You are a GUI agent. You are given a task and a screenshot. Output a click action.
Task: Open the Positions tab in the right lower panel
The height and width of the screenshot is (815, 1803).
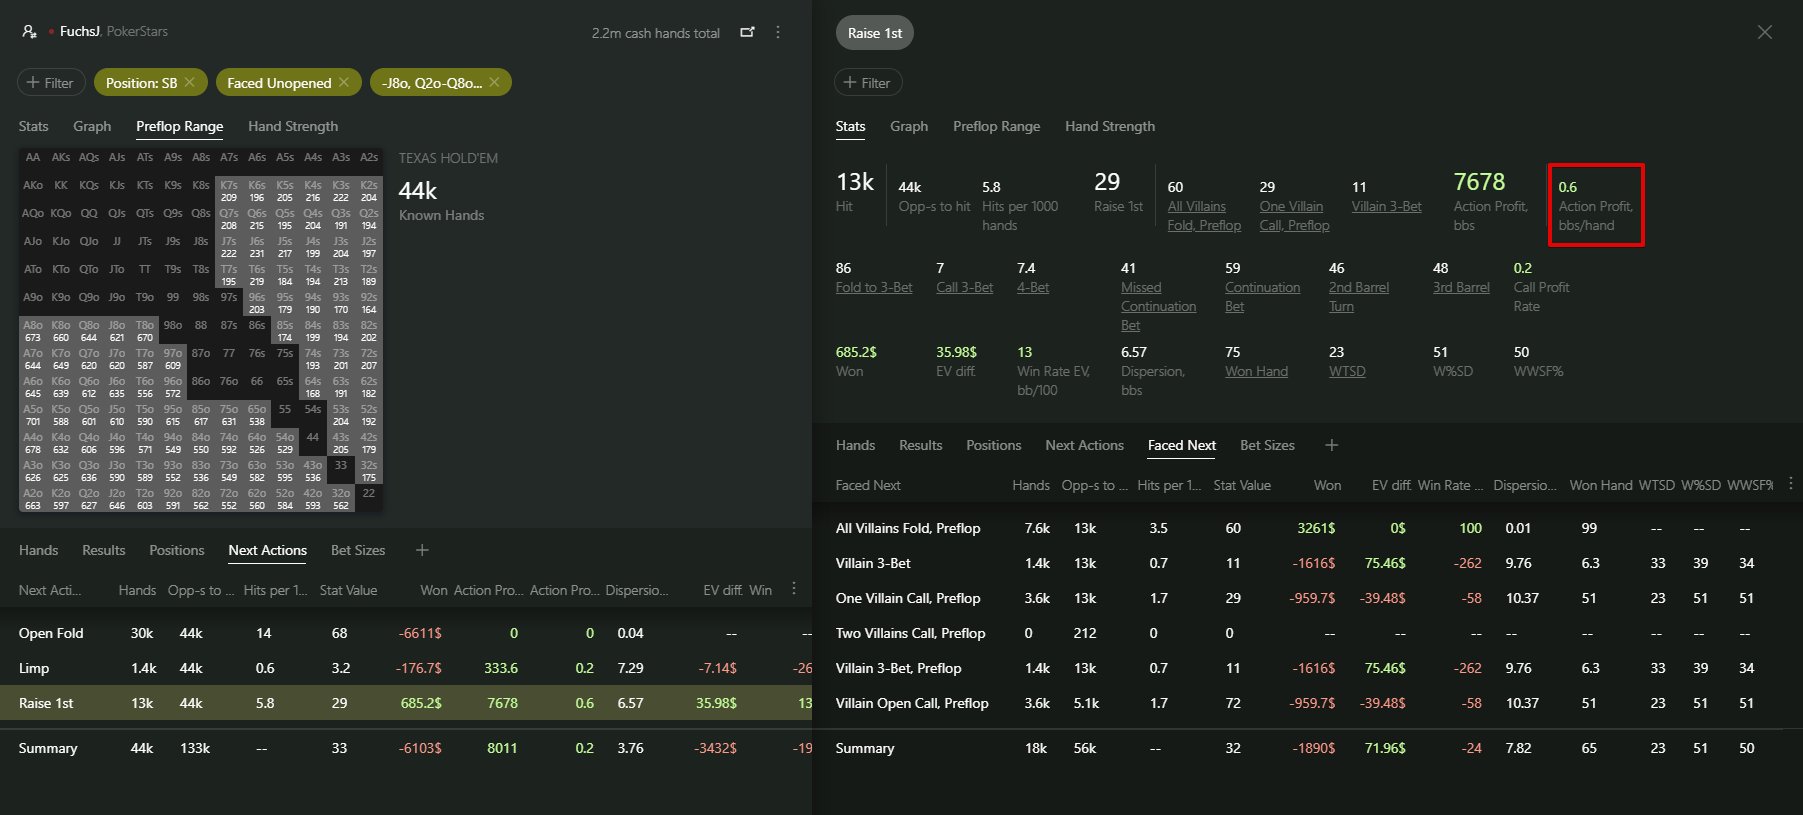[994, 445]
